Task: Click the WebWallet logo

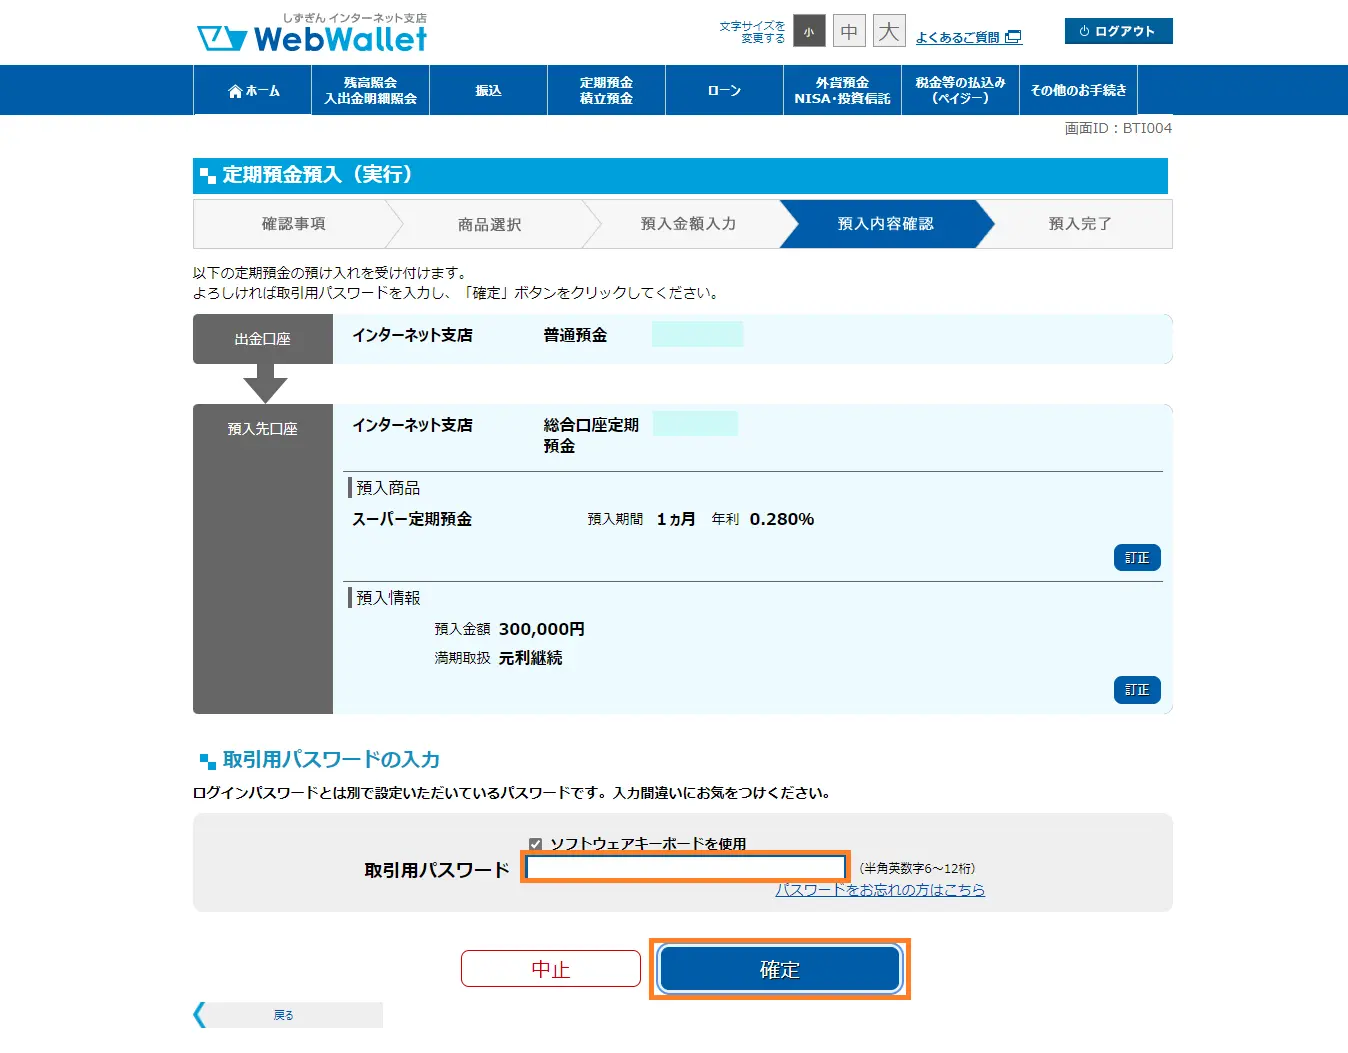Action: pos(312,35)
